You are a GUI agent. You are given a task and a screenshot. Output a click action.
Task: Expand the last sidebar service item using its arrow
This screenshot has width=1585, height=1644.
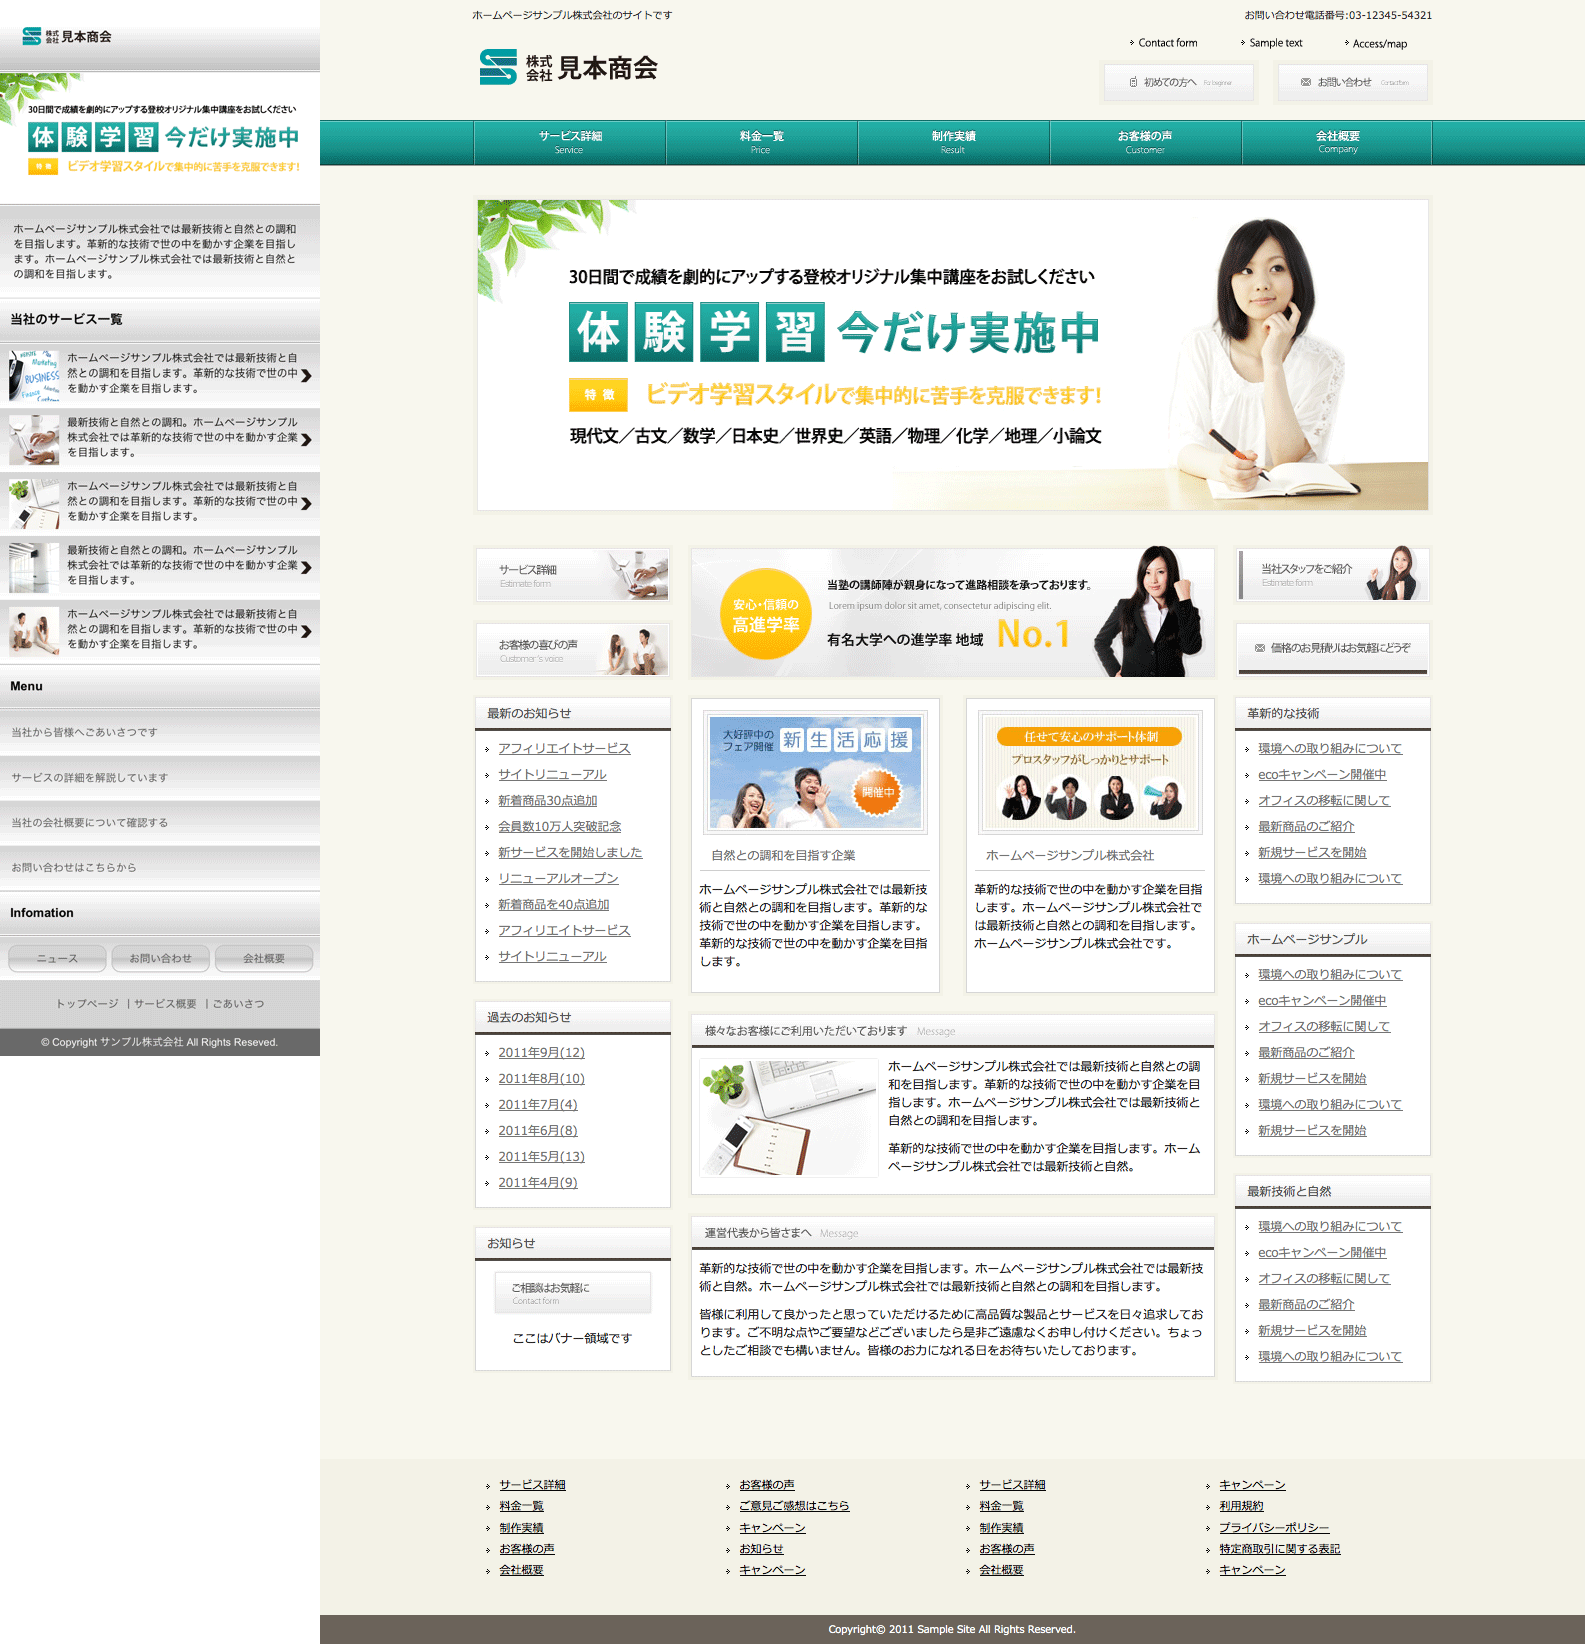[x=306, y=631]
